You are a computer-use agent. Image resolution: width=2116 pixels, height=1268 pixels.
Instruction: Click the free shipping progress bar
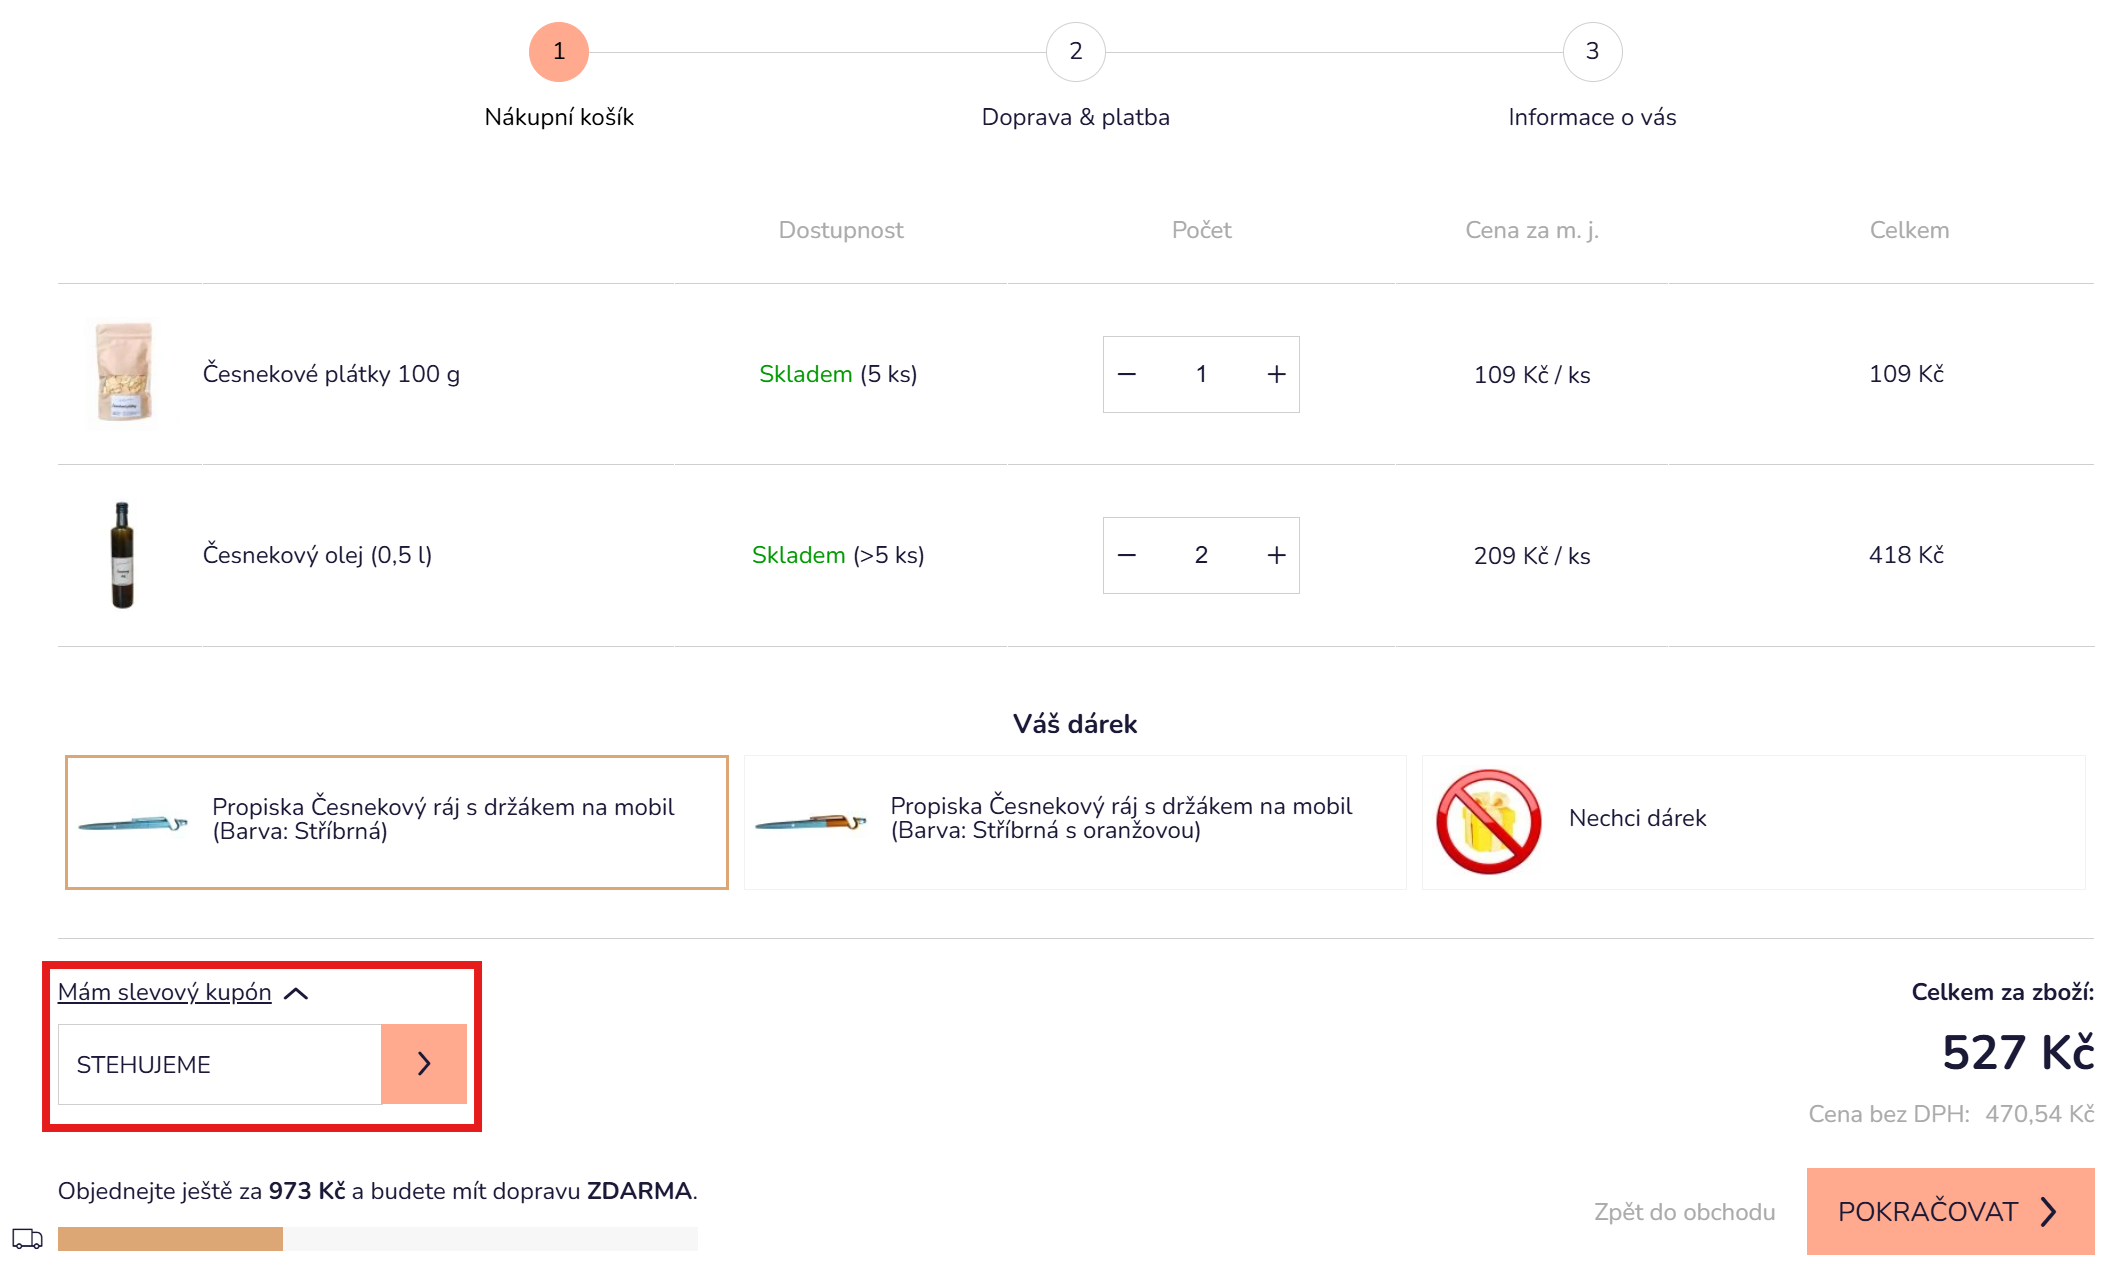377,1239
